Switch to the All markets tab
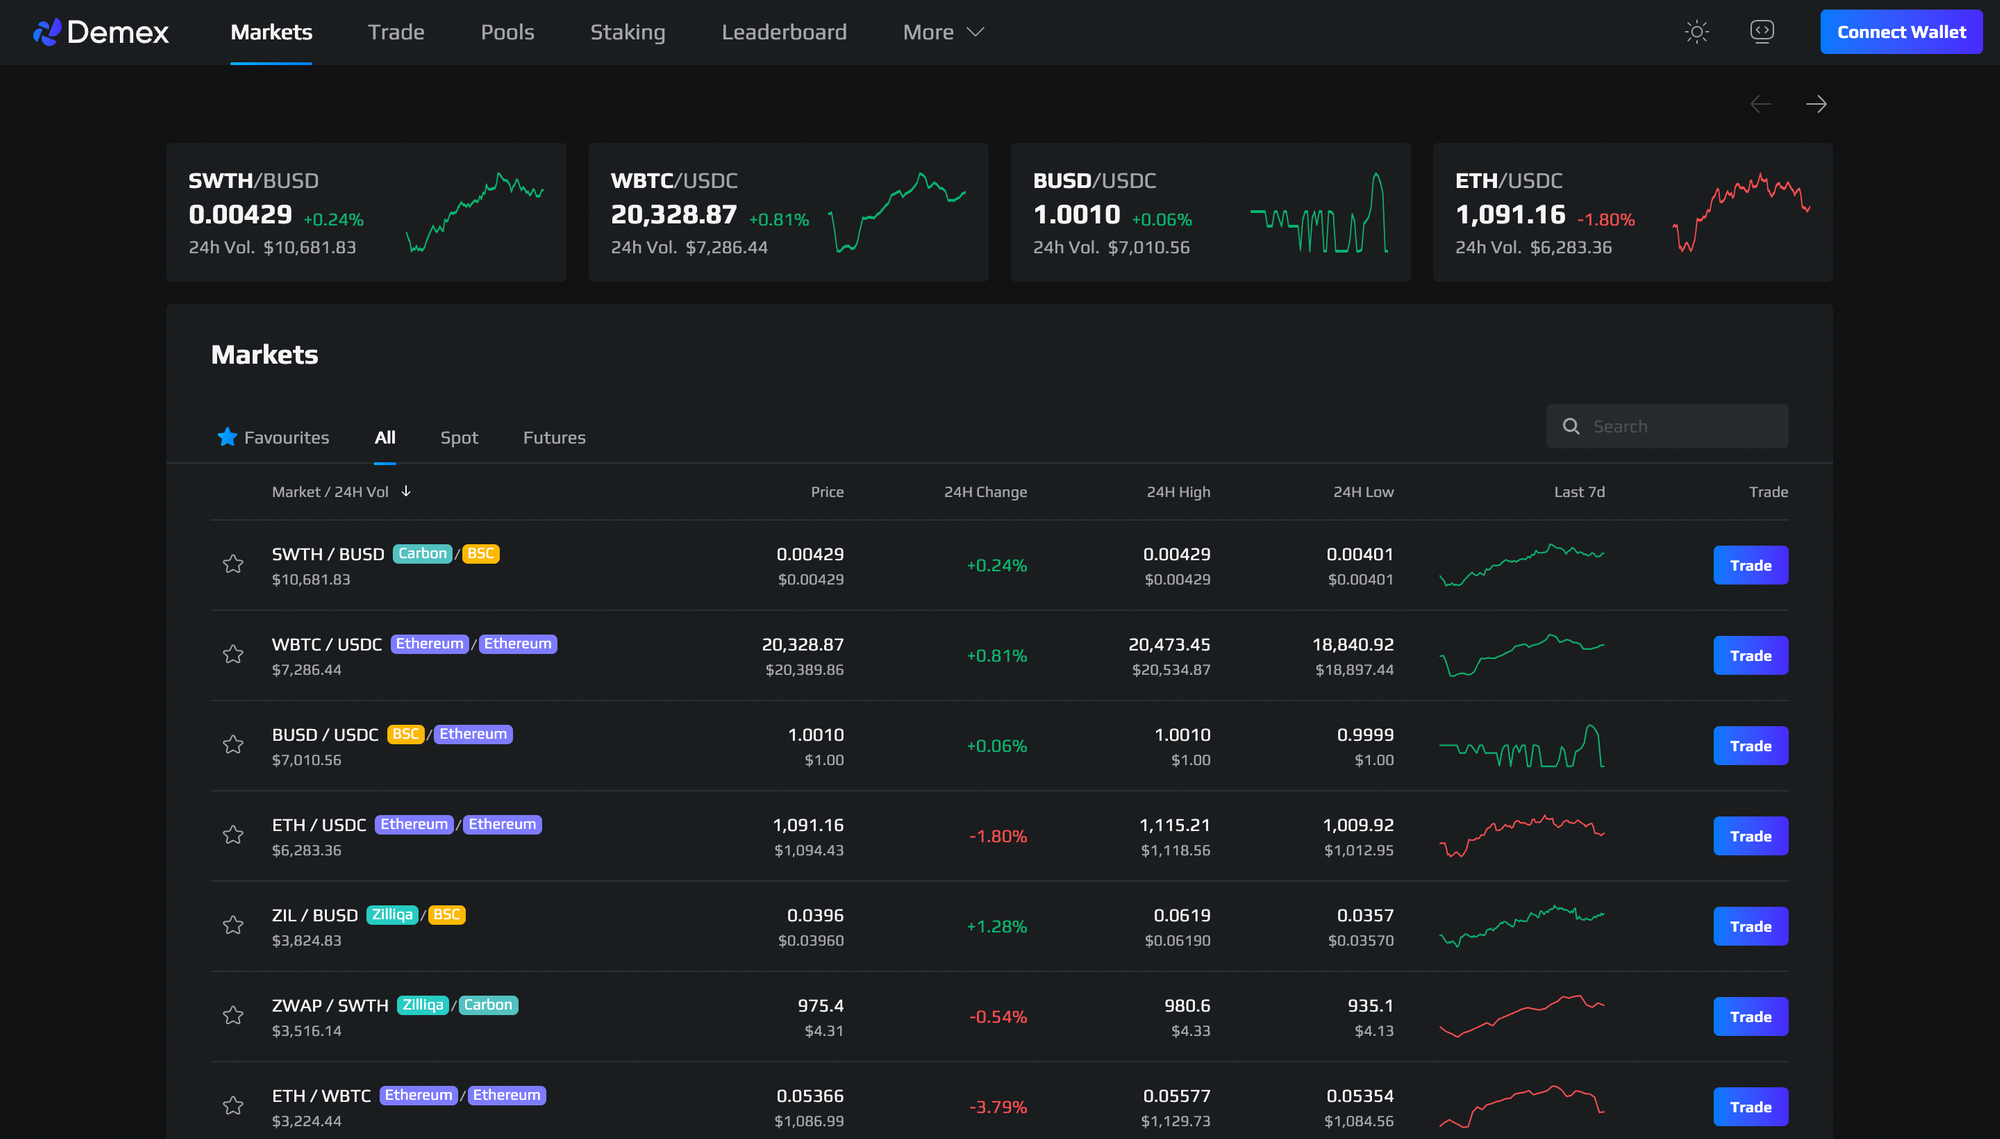 point(385,437)
